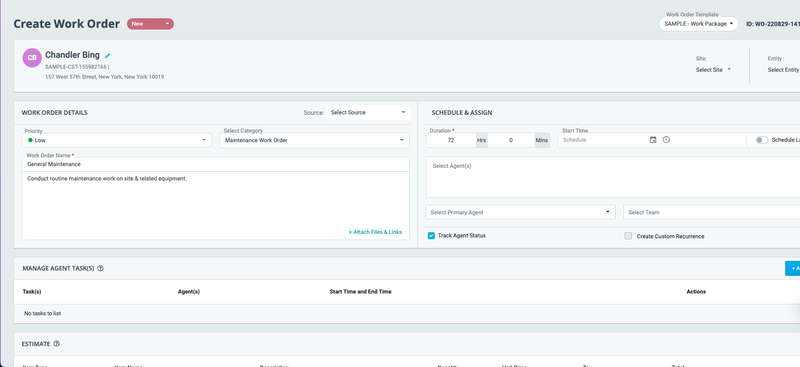Toggle the Schedule Later switch
Image resolution: width=800 pixels, height=367 pixels.
pos(761,140)
